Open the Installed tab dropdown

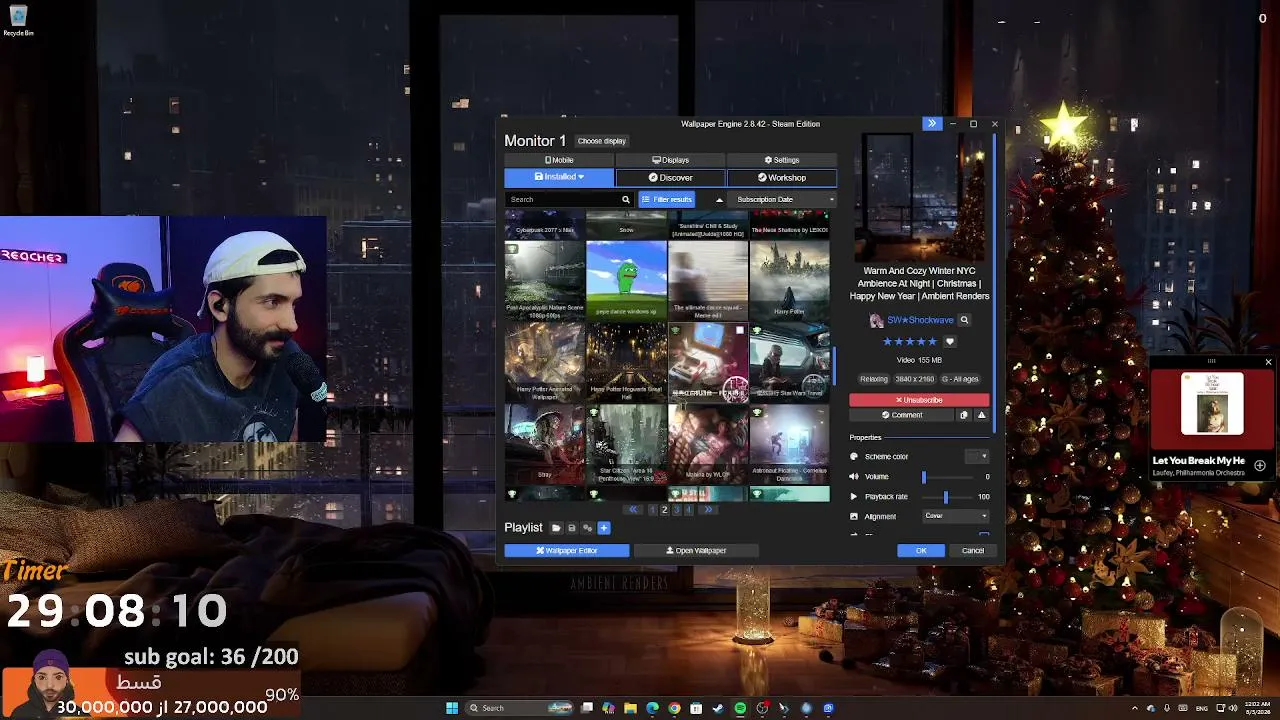pyautogui.click(x=559, y=178)
